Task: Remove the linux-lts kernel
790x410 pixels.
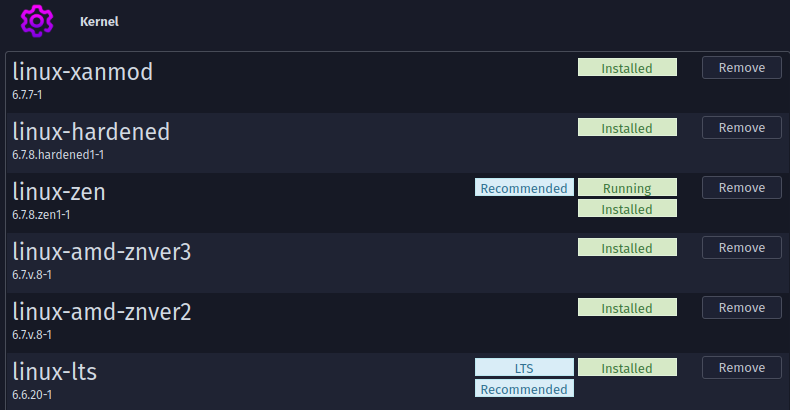Action: tap(741, 368)
